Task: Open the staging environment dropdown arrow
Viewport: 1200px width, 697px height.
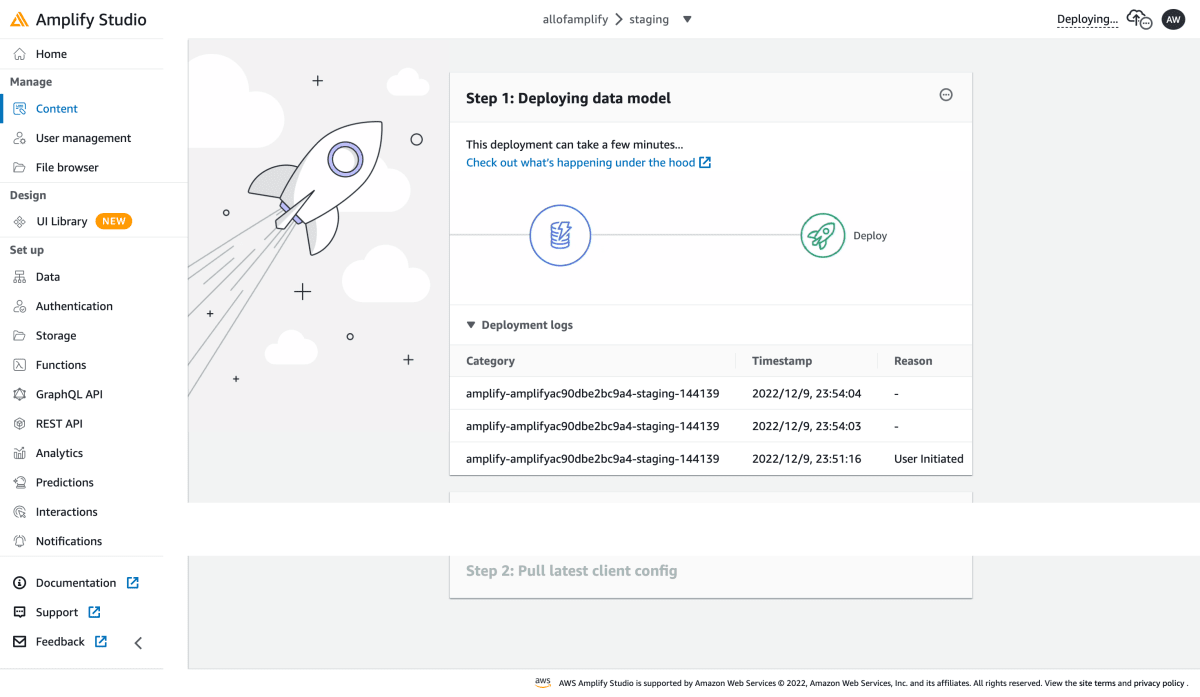Action: pos(687,19)
